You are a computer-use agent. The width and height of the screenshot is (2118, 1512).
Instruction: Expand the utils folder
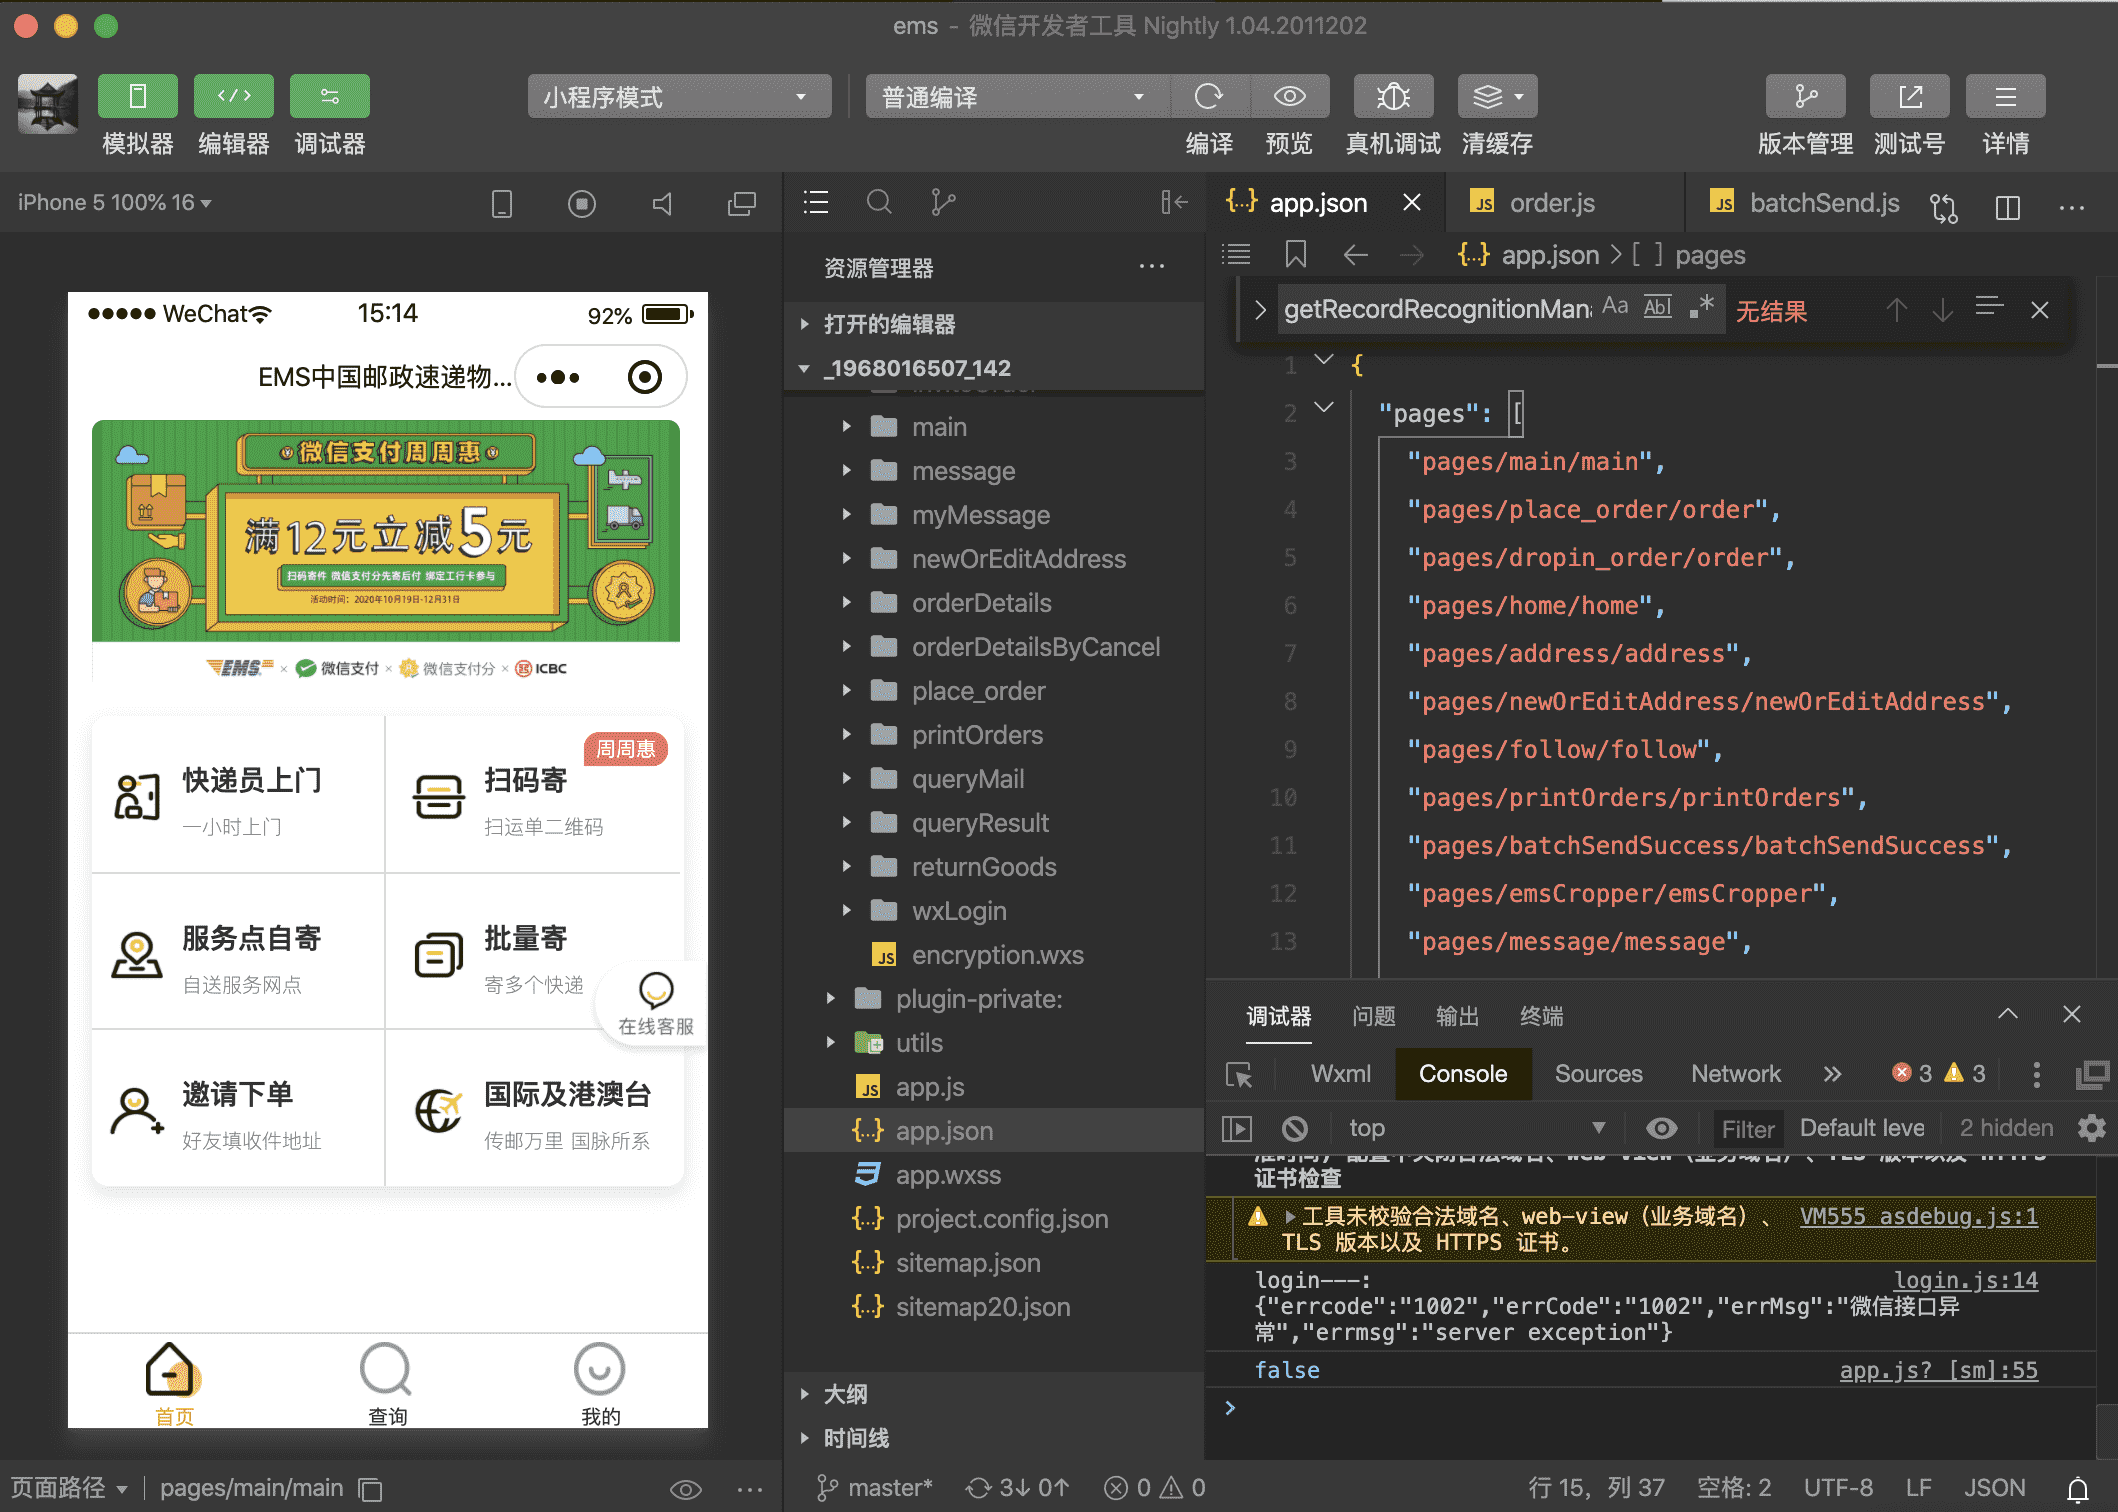point(994,1043)
